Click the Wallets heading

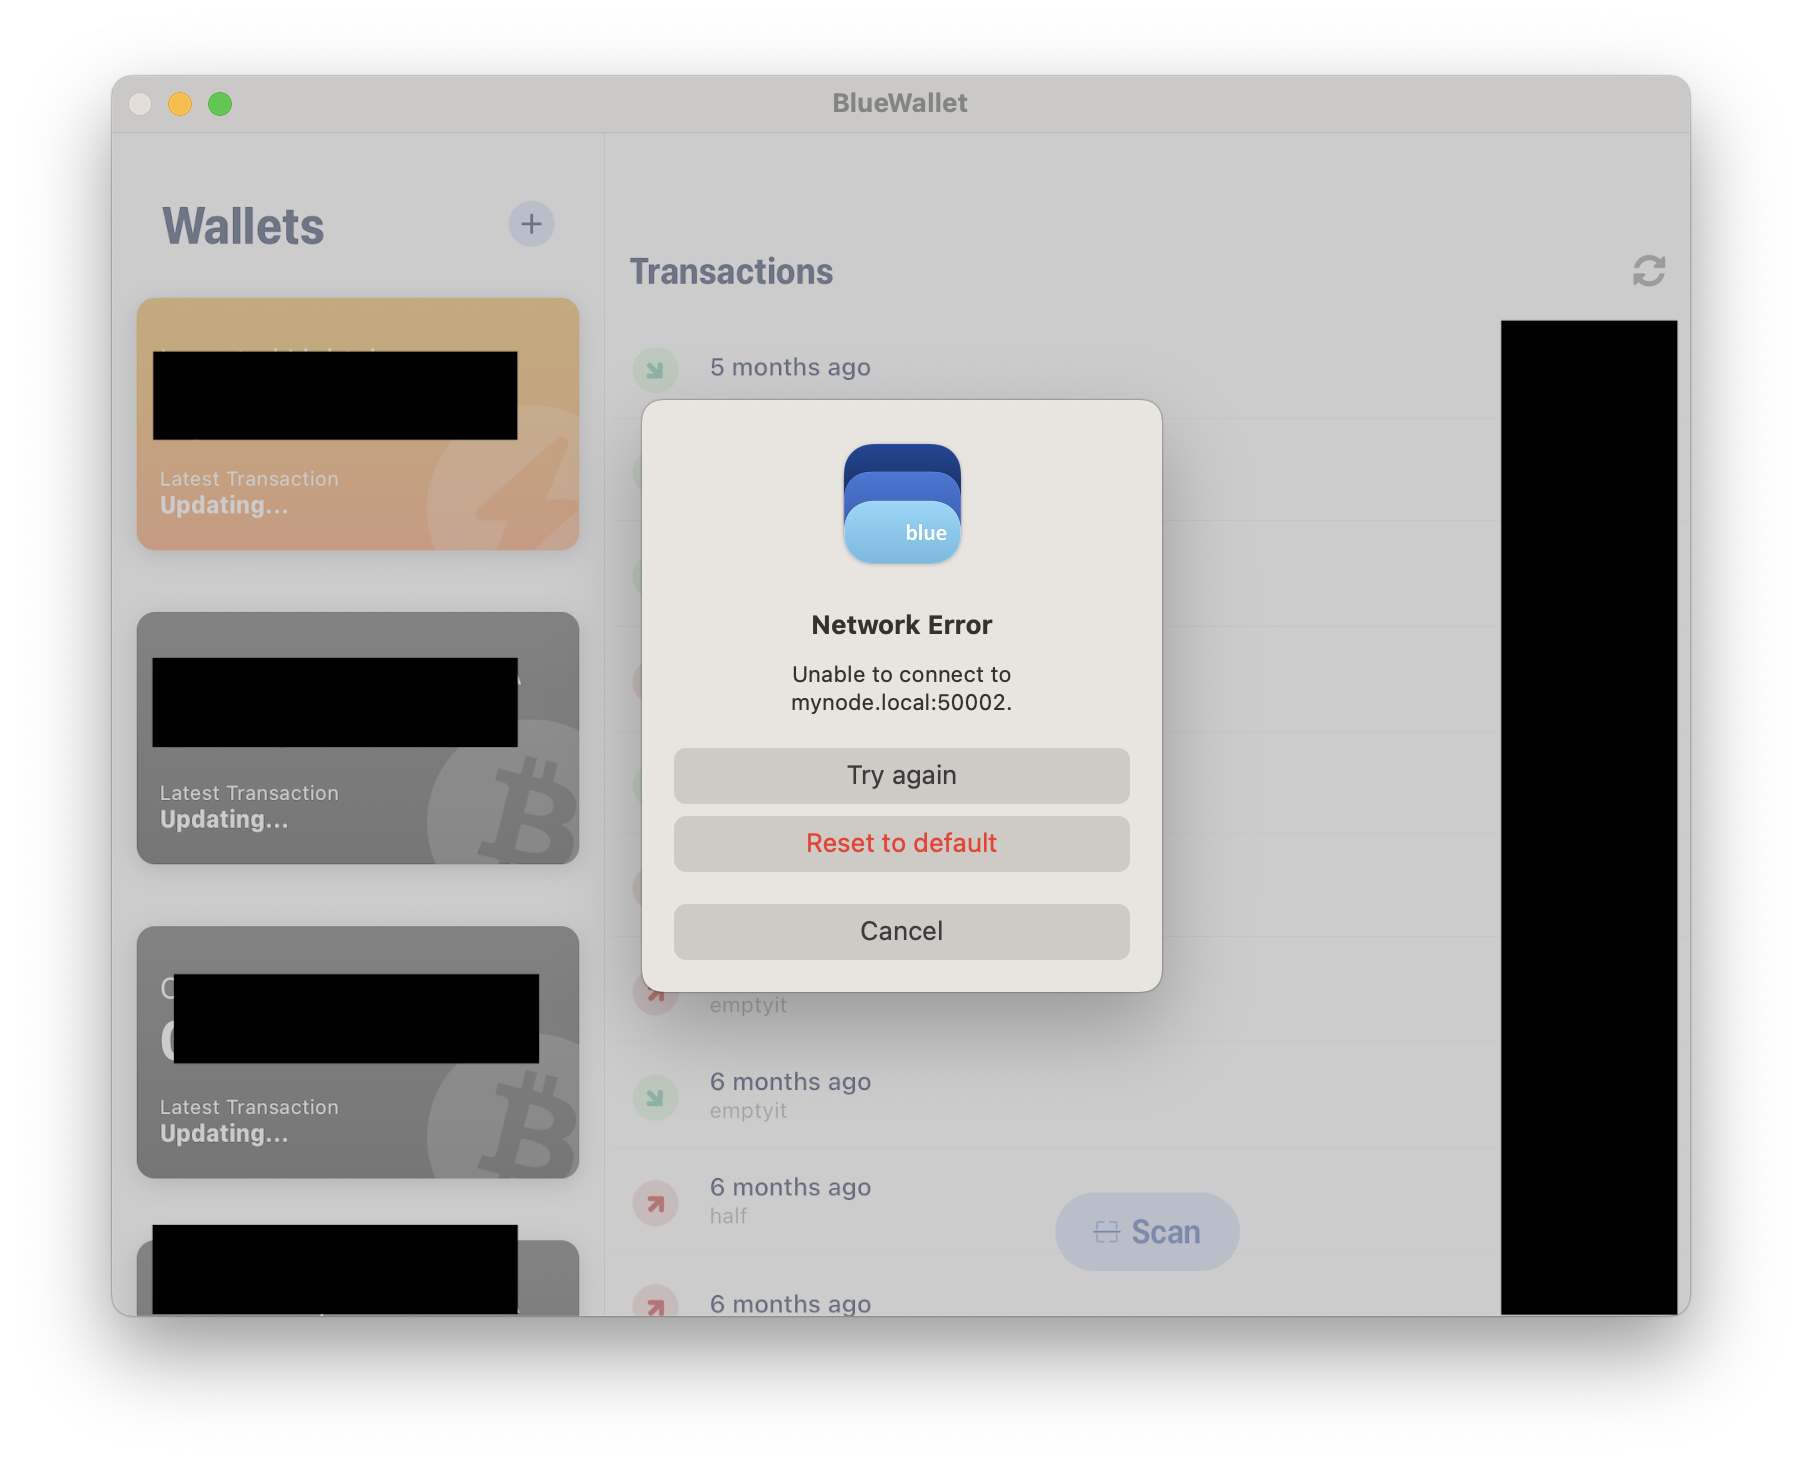click(242, 225)
